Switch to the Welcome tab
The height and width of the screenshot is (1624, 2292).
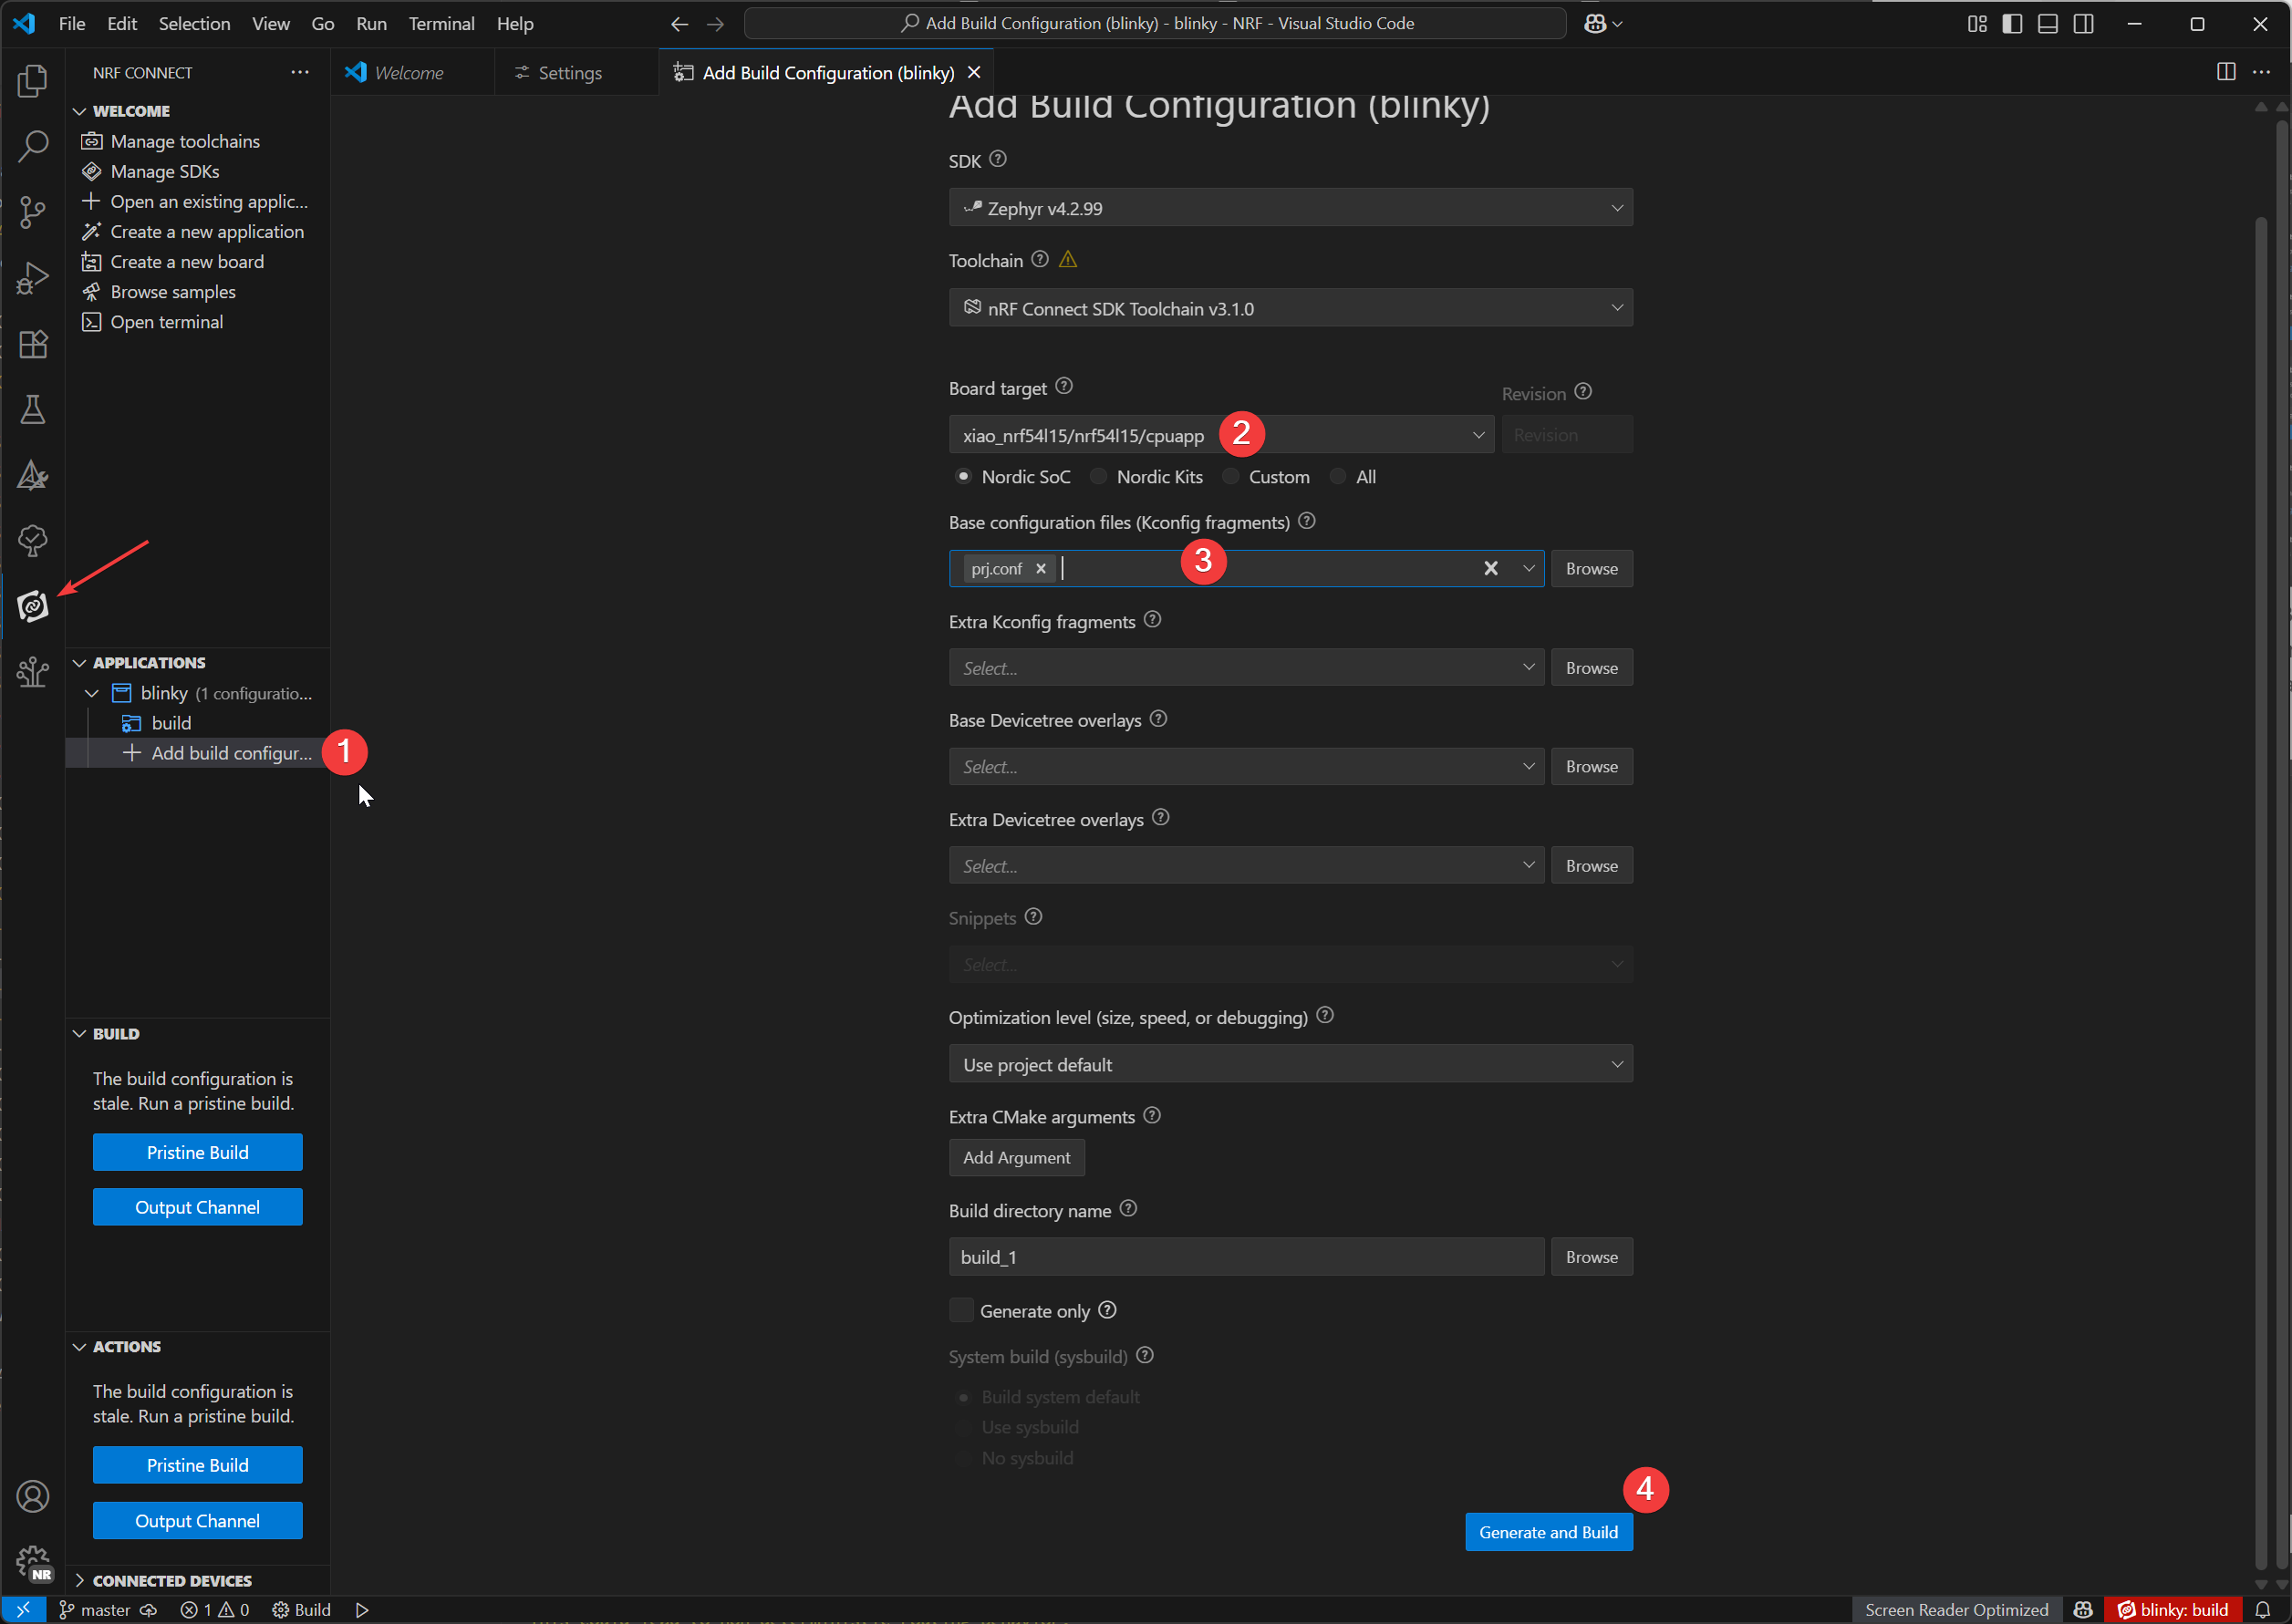click(411, 72)
